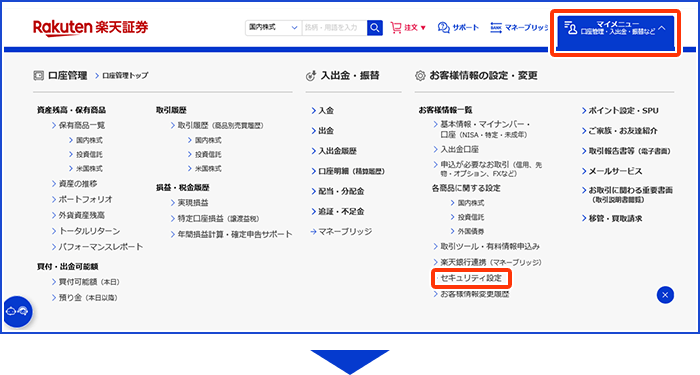Open 入出金履歴
700x375 pixels.
click(x=334, y=151)
